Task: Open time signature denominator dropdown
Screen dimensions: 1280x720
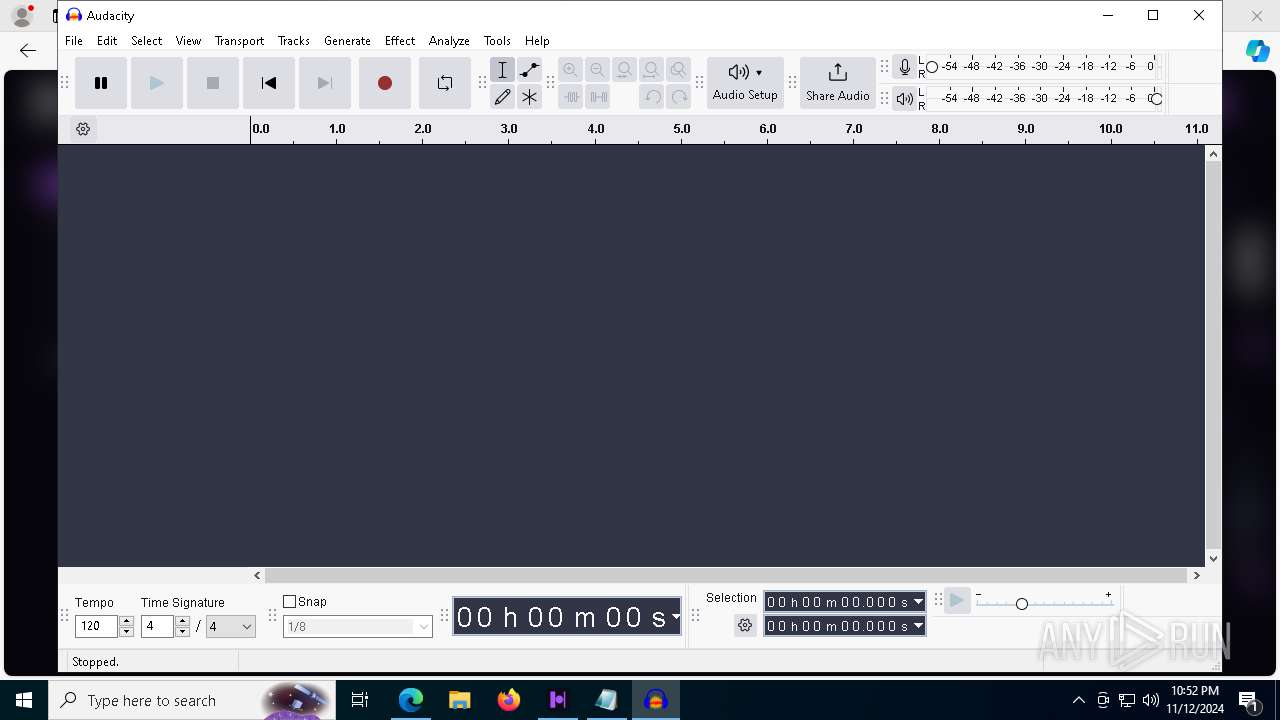Action: 231,627
